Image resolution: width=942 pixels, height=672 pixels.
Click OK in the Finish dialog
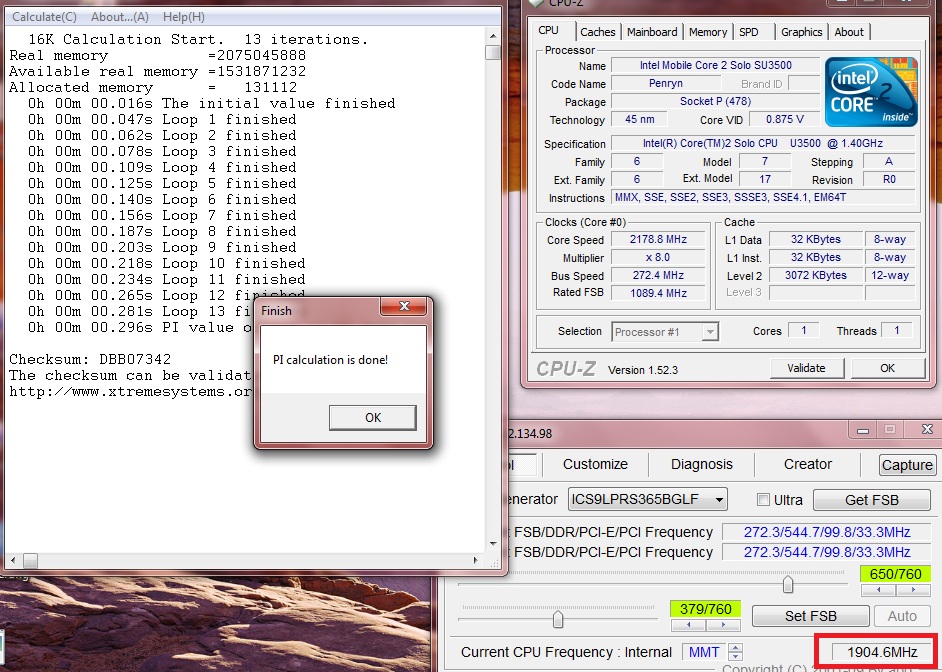point(372,417)
